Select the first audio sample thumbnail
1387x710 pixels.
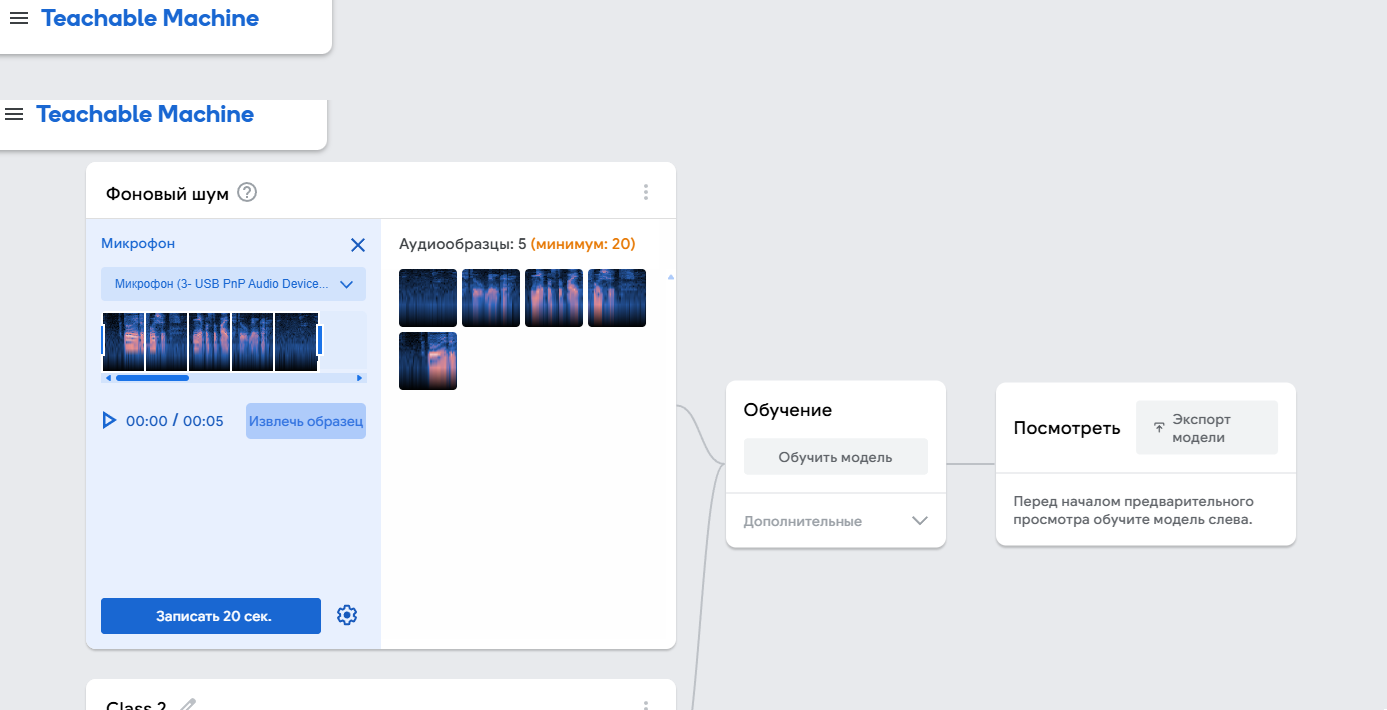click(x=428, y=298)
